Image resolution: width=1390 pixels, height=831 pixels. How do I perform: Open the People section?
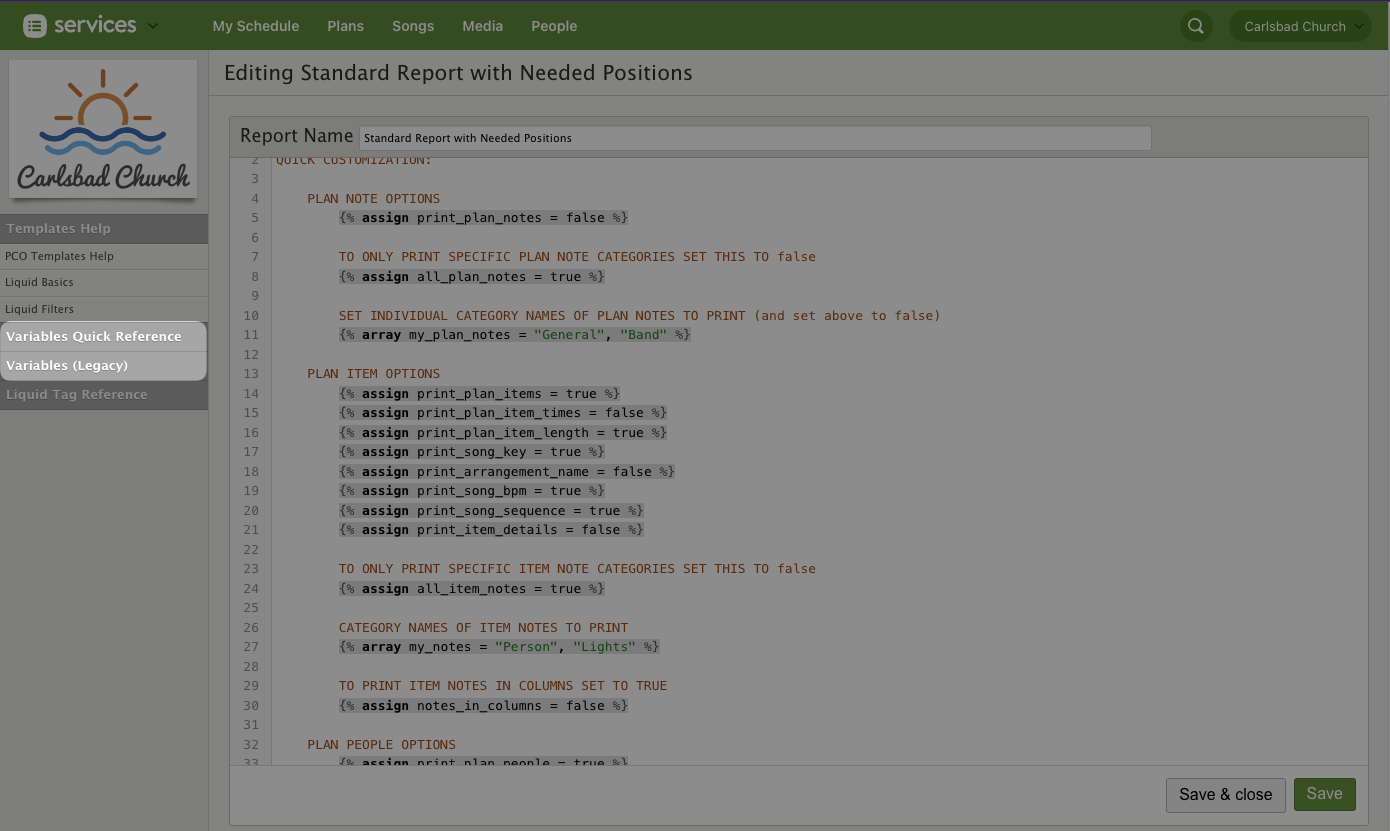coord(554,26)
